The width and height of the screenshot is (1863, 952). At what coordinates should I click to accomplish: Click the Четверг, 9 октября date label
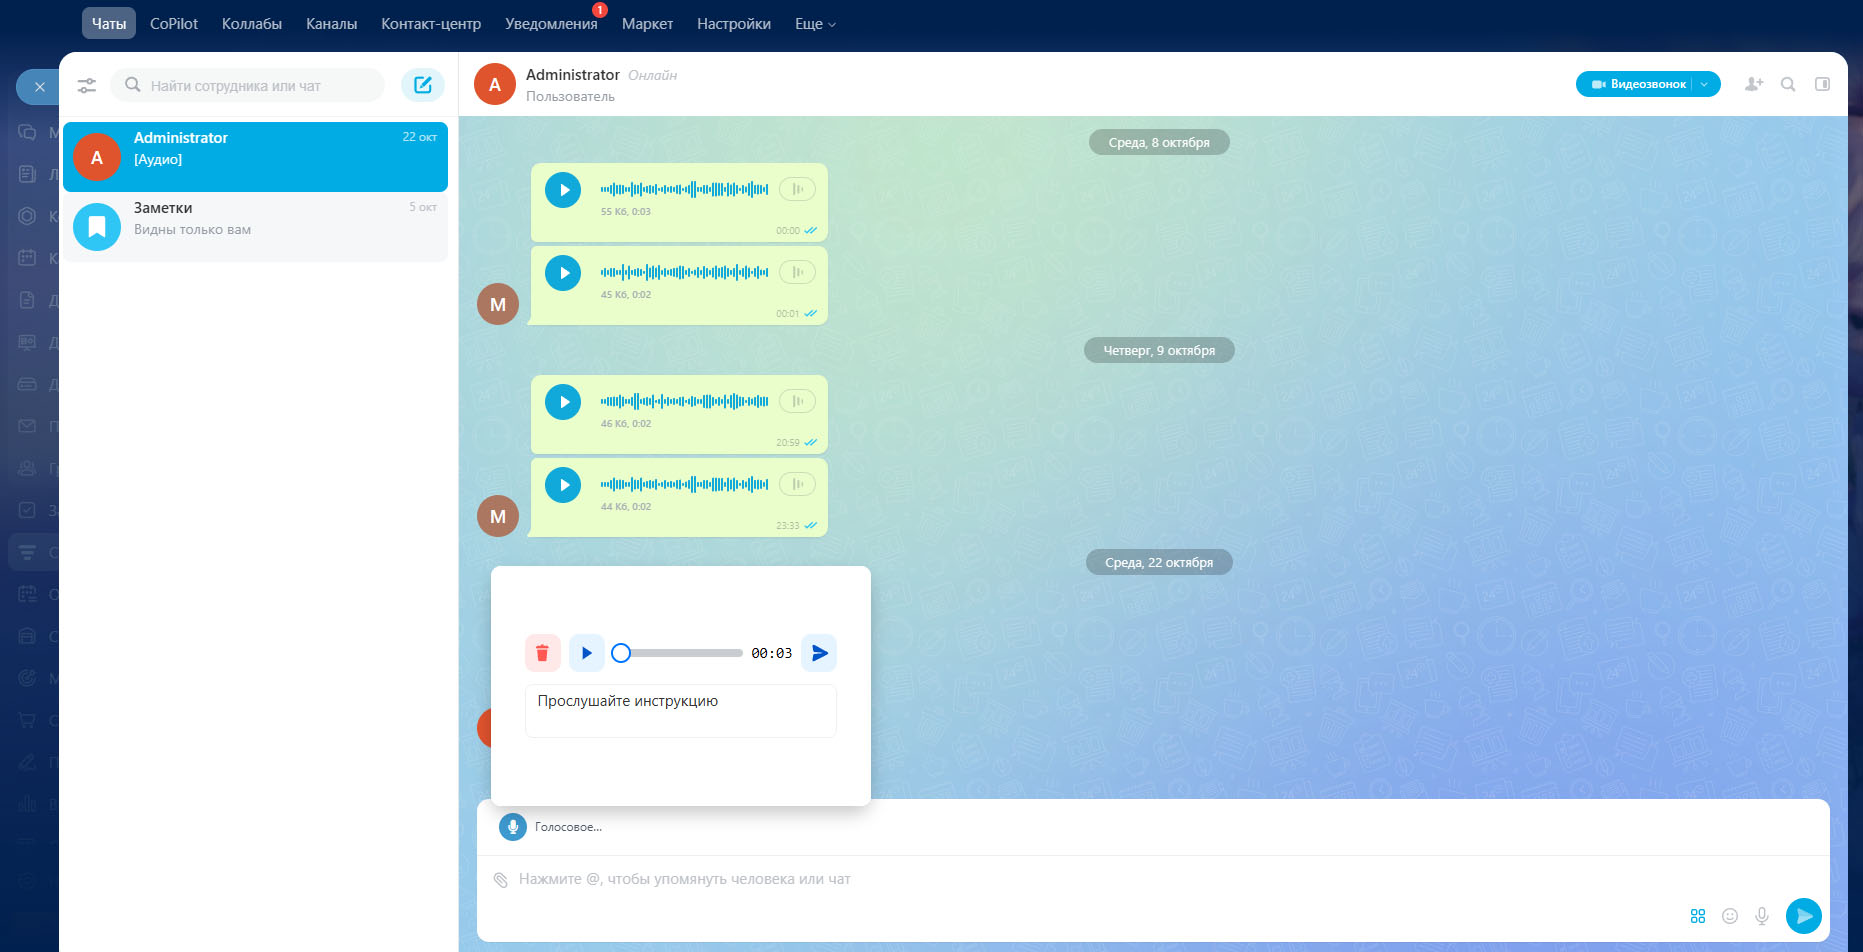[x=1159, y=351]
